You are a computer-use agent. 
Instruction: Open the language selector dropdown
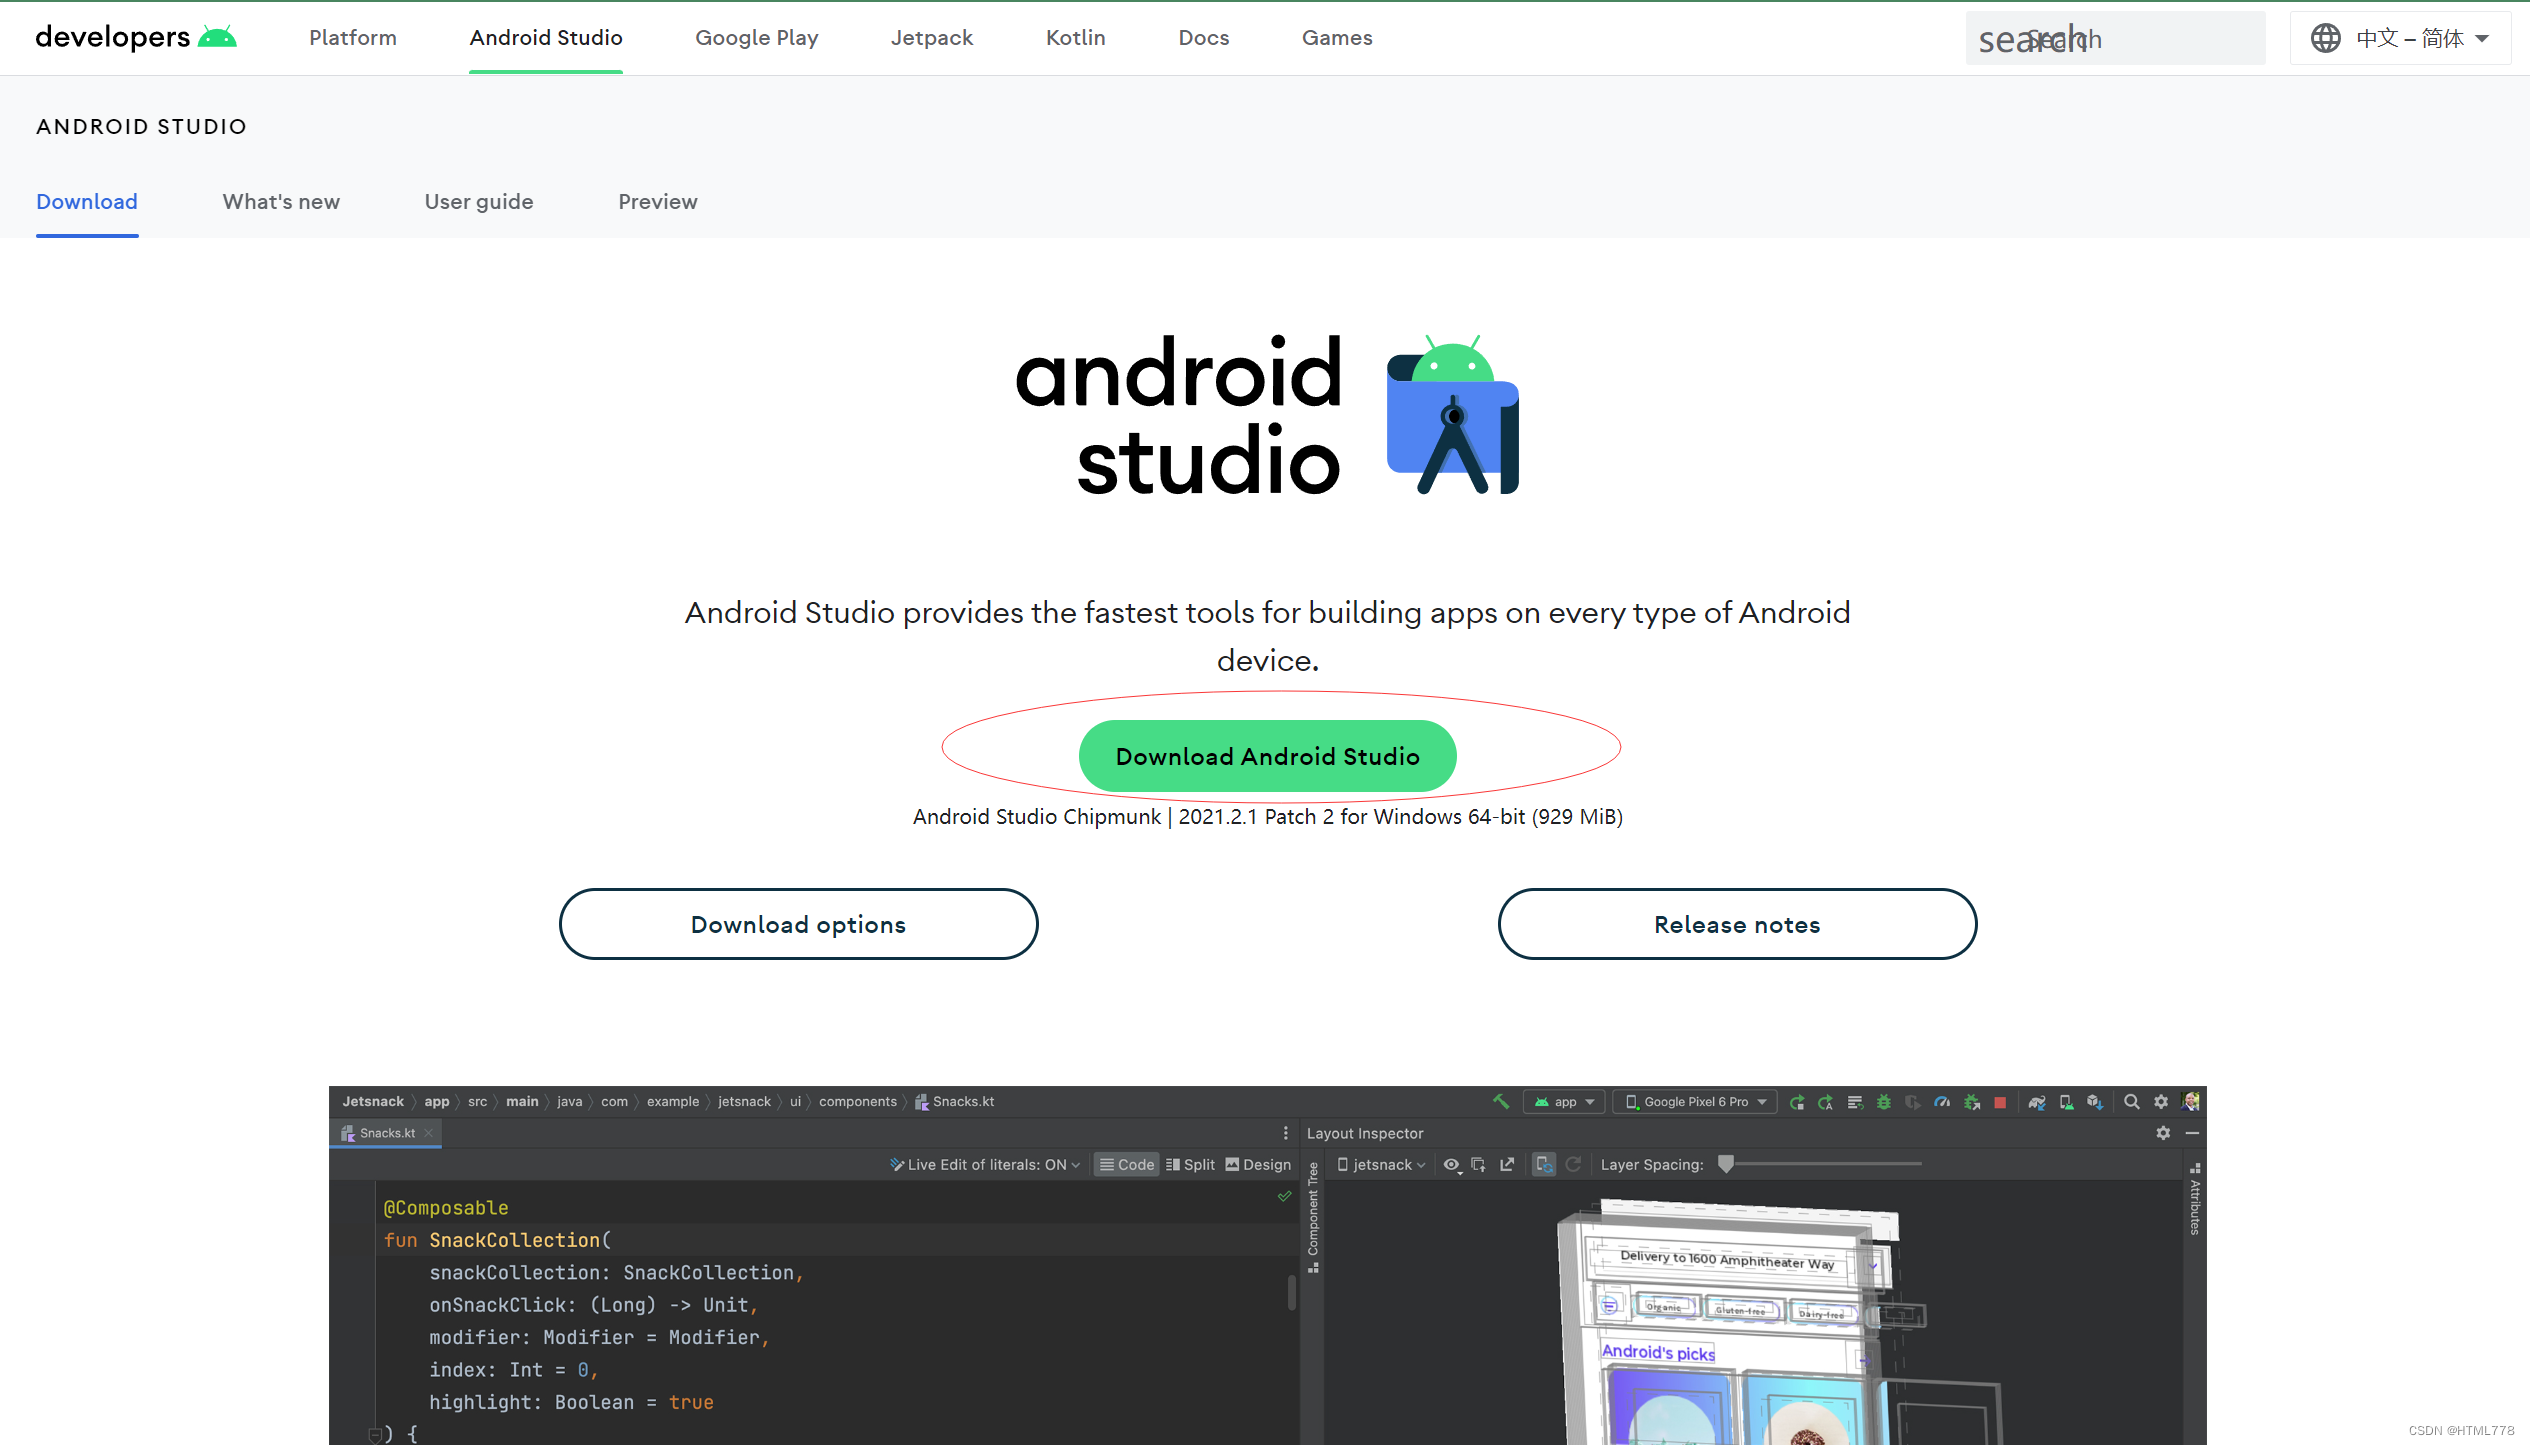click(2400, 38)
